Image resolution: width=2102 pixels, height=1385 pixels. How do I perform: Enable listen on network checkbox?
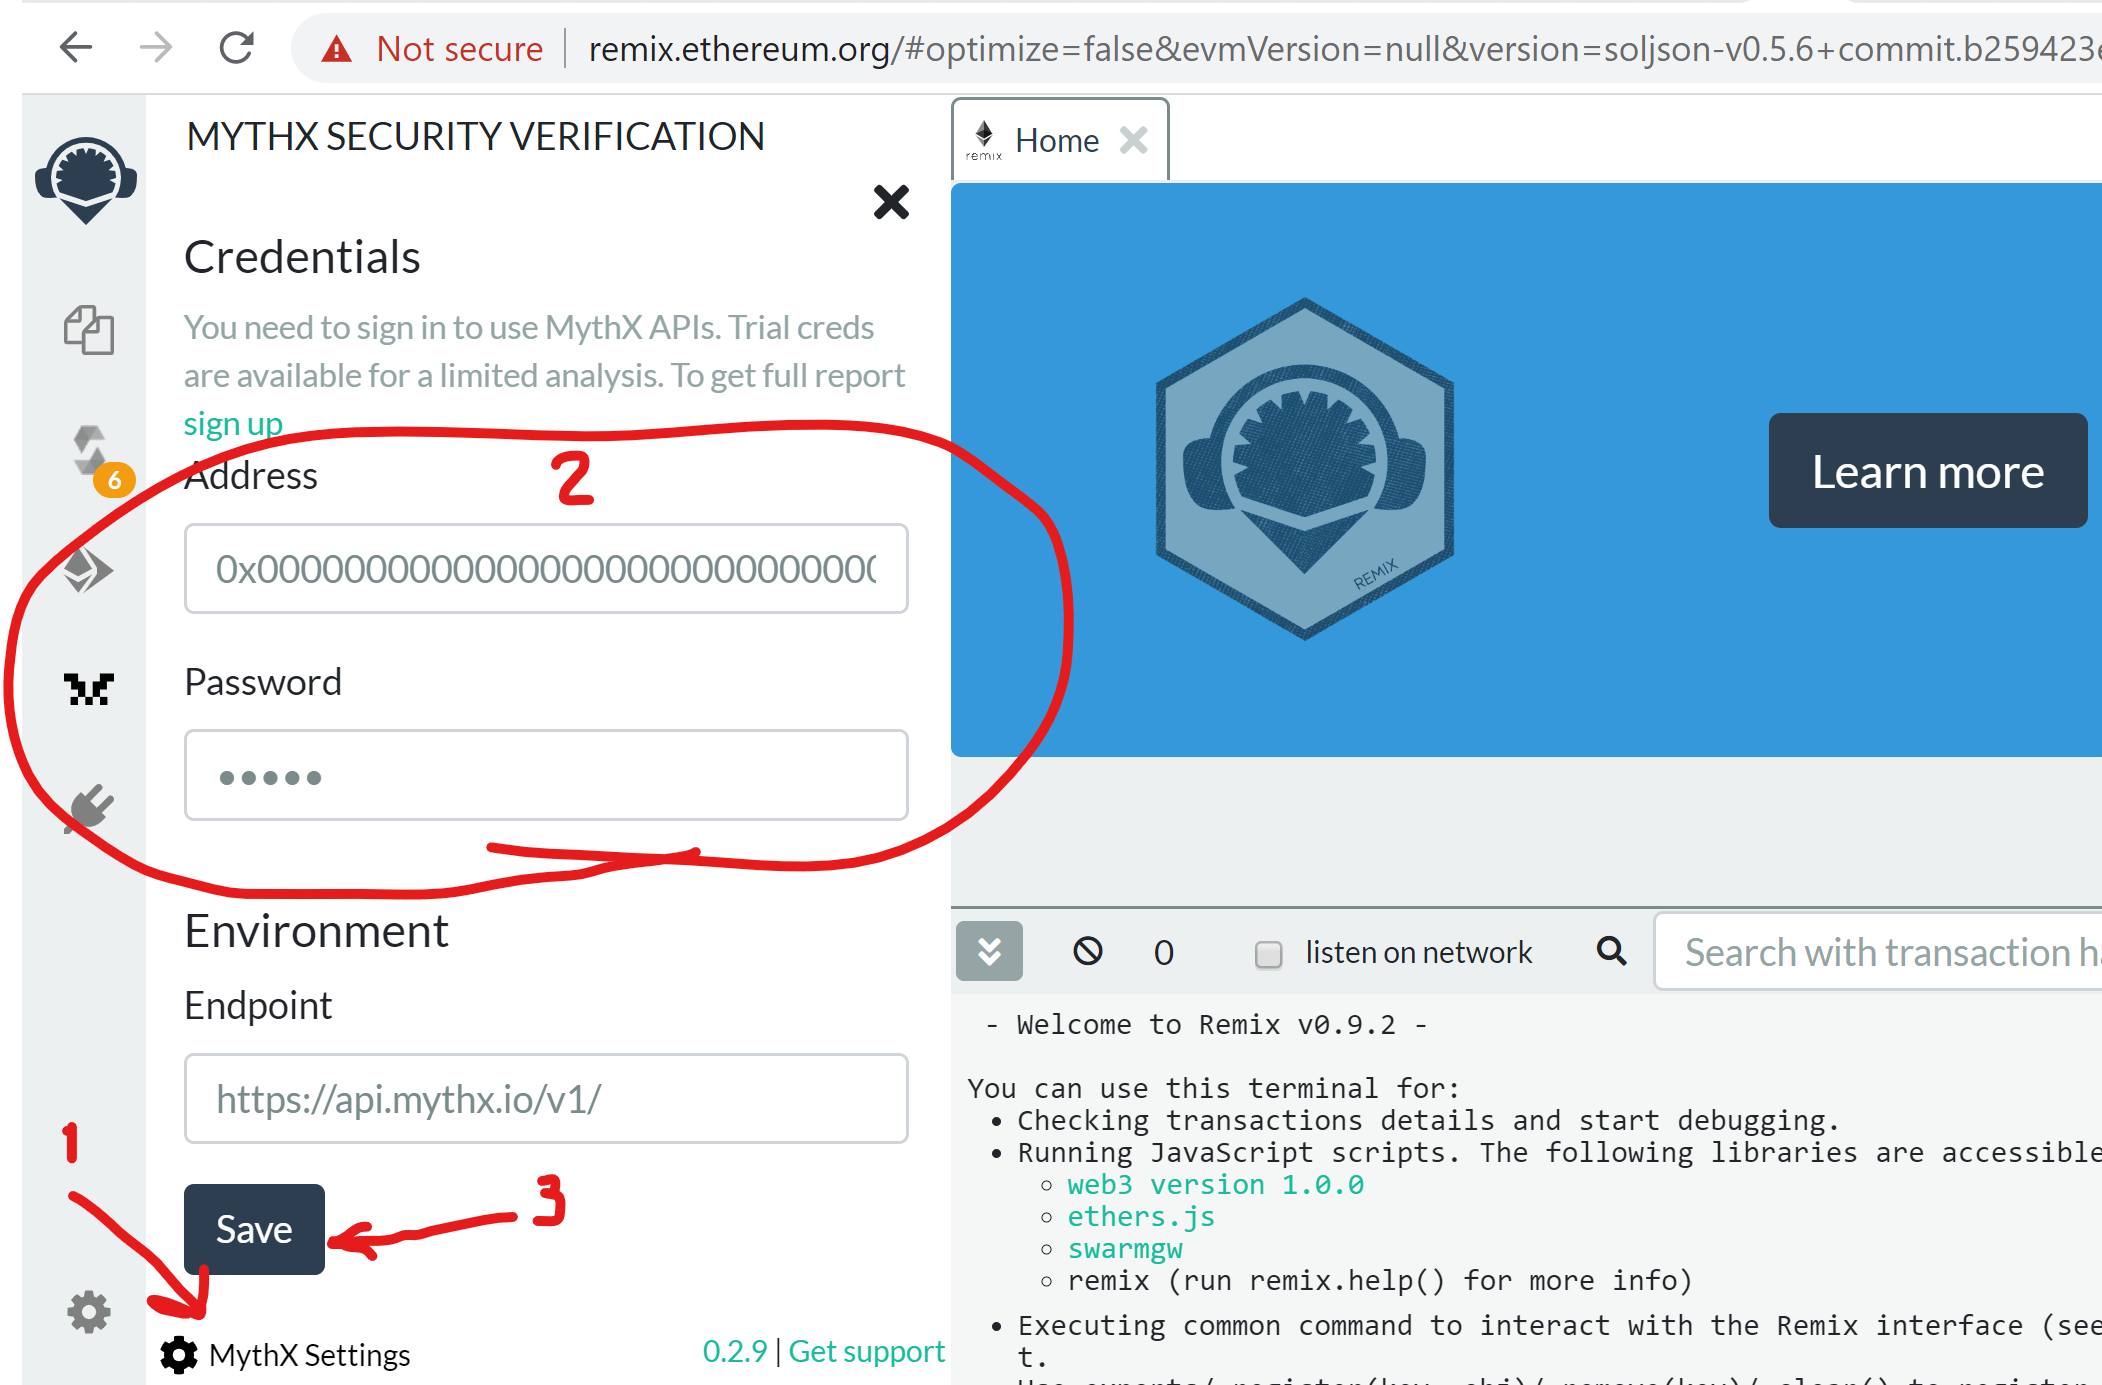tap(1268, 954)
